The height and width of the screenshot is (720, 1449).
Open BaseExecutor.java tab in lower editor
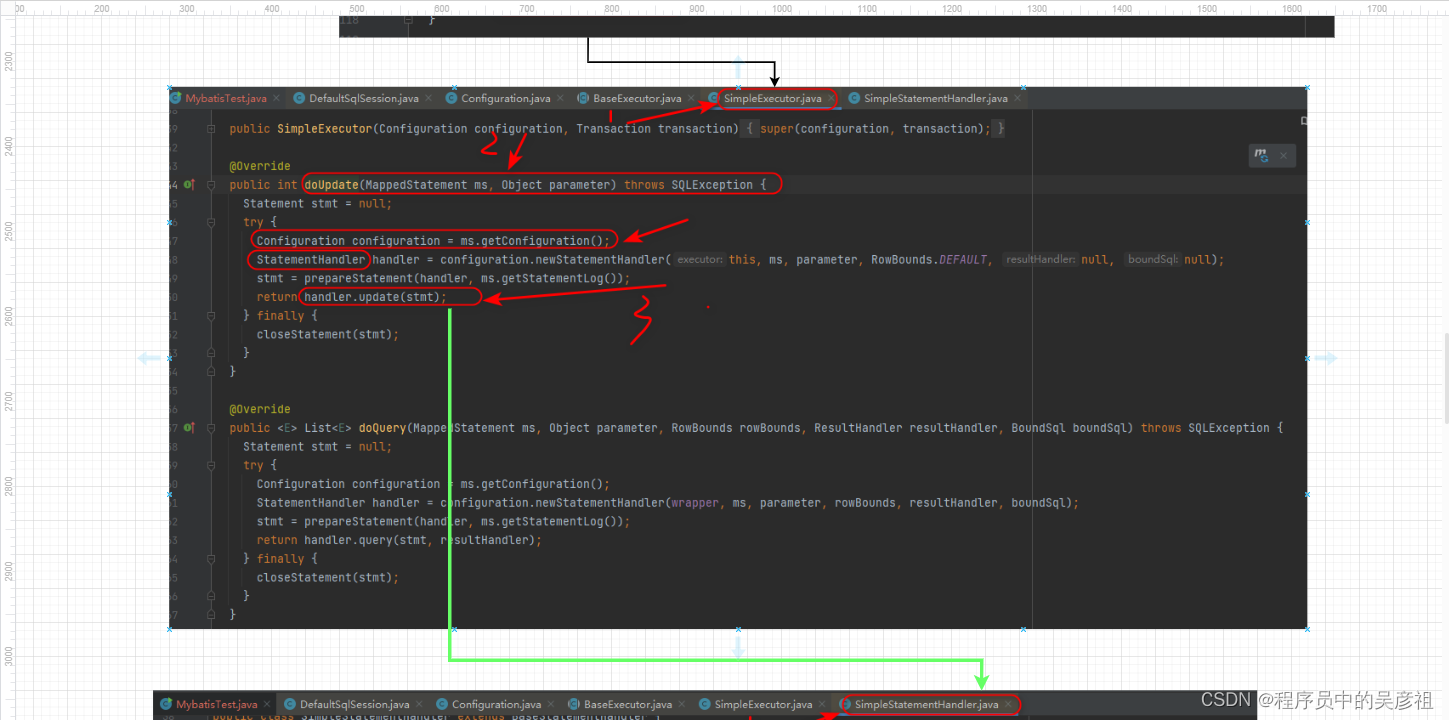628,704
